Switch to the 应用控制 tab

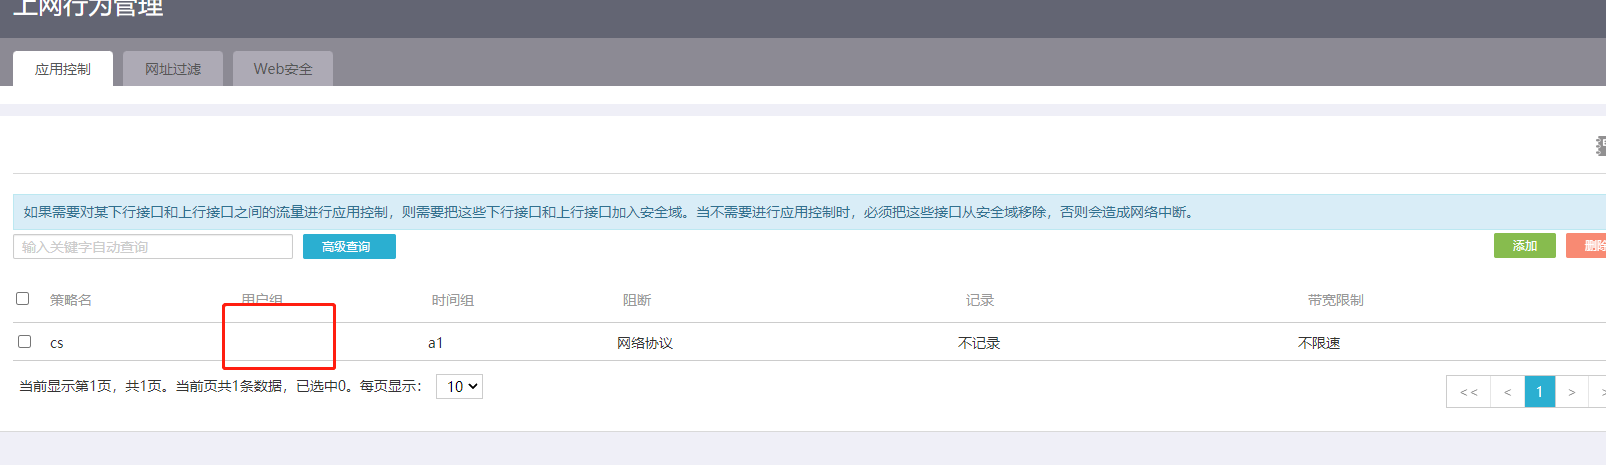click(x=63, y=69)
